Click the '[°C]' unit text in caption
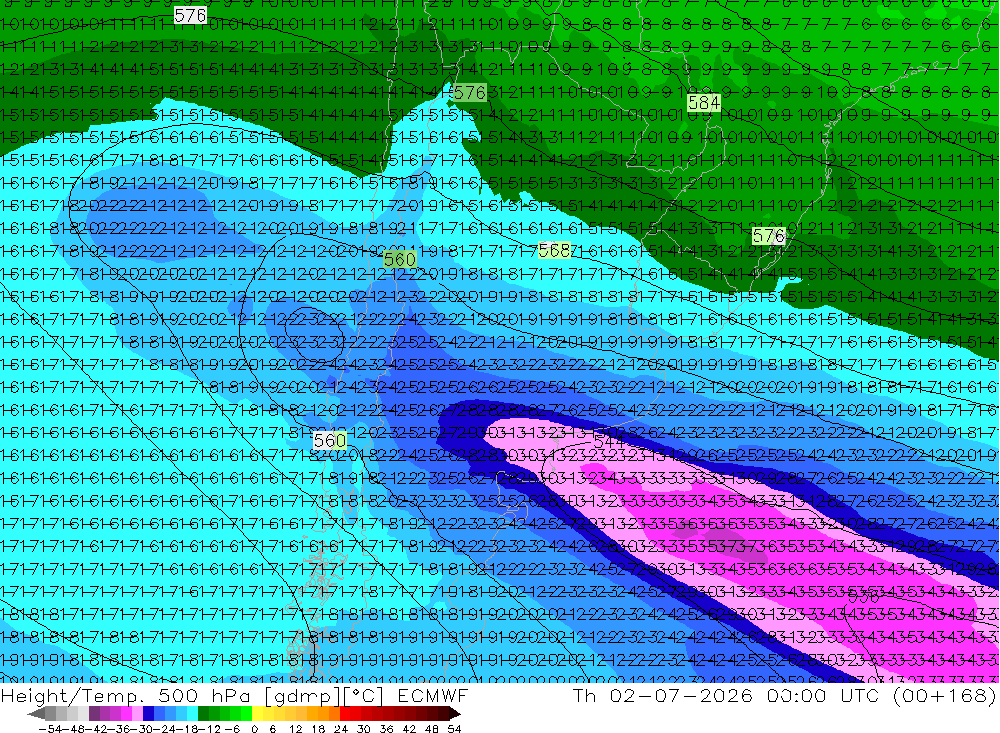Screen dimensions: 1000x733 coord(364,695)
